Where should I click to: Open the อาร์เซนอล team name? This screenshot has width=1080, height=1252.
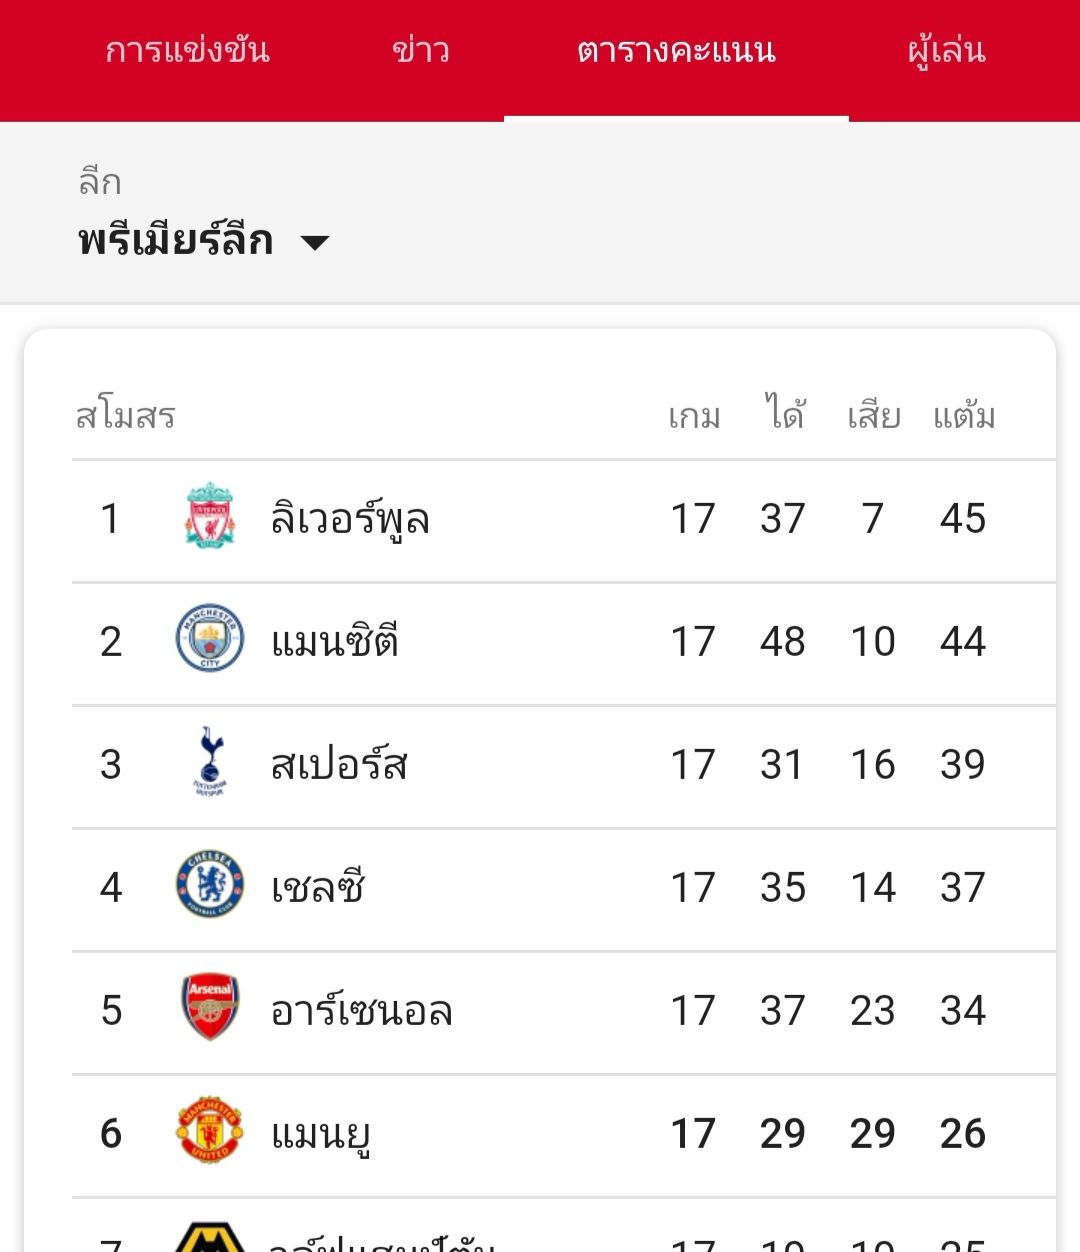pyautogui.click(x=361, y=1010)
